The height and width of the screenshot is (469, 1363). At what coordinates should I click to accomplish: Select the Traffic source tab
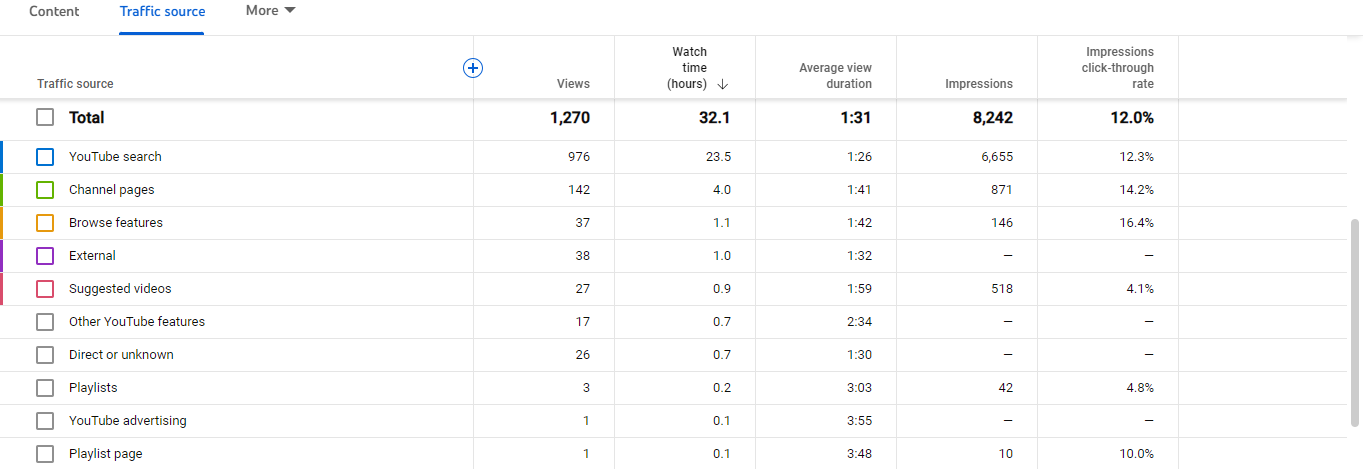click(x=162, y=12)
